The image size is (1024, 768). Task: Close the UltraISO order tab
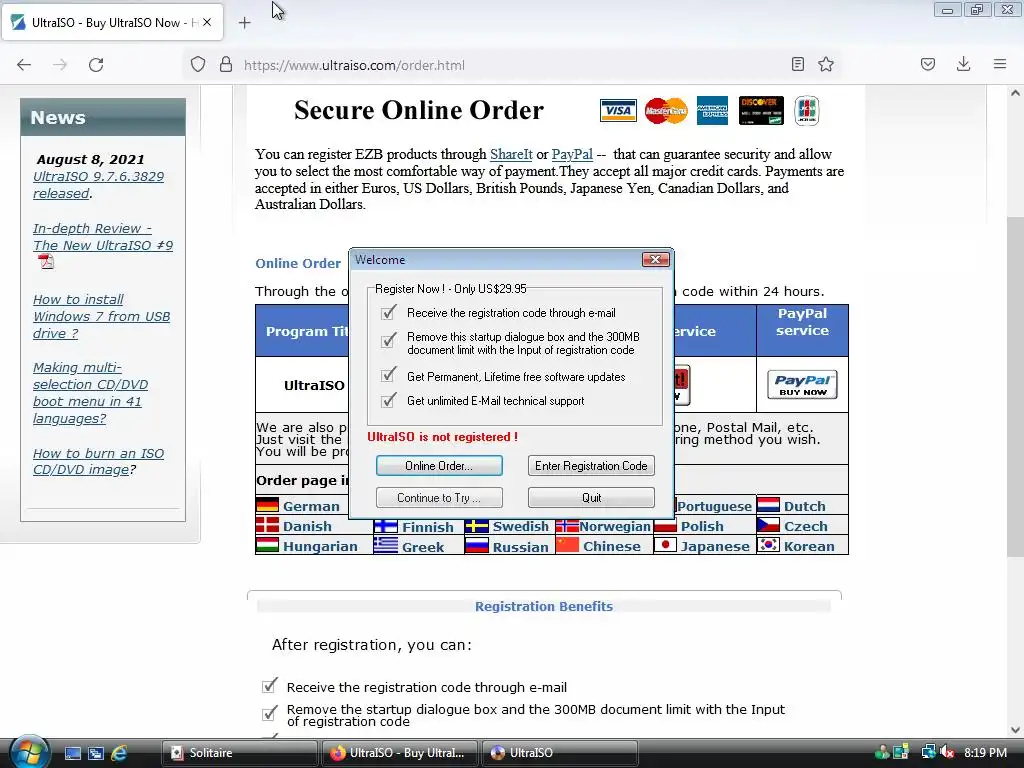(207, 22)
